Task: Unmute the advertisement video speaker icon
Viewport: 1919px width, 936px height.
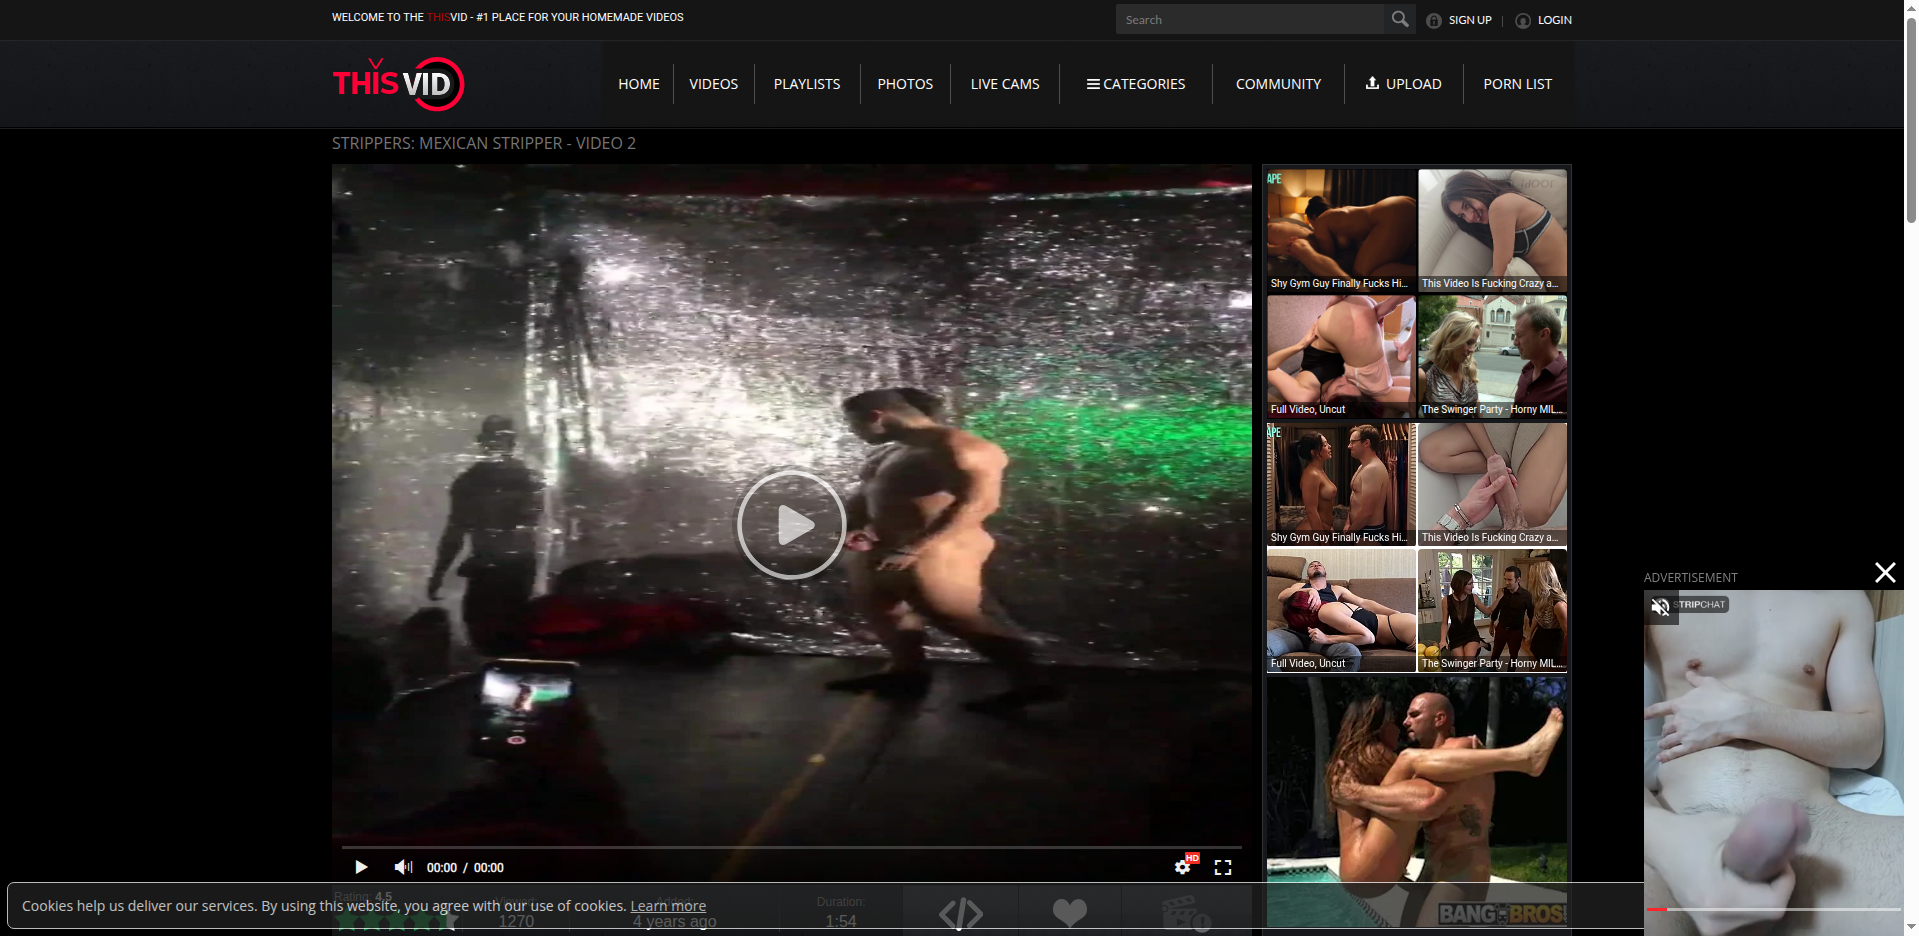Action: tap(1661, 607)
